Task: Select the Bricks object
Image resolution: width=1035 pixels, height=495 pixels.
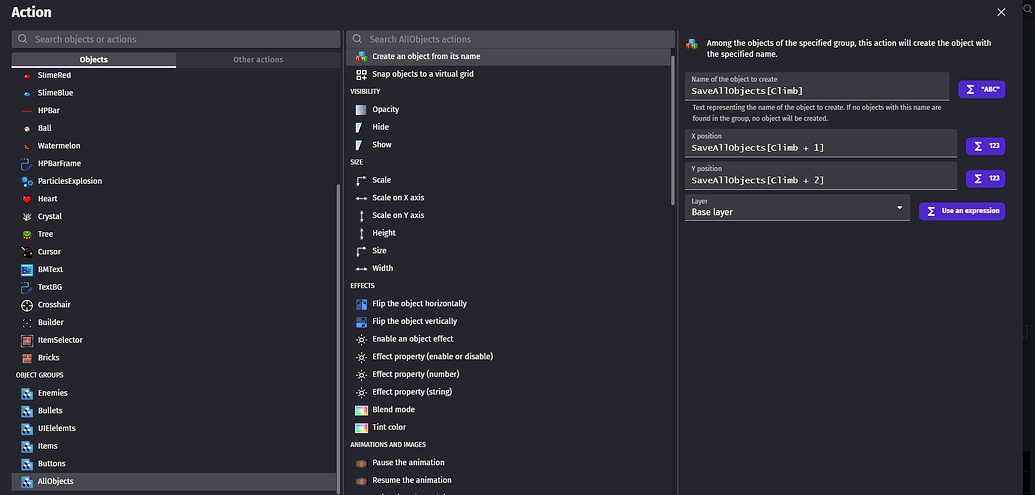Action: pos(48,357)
